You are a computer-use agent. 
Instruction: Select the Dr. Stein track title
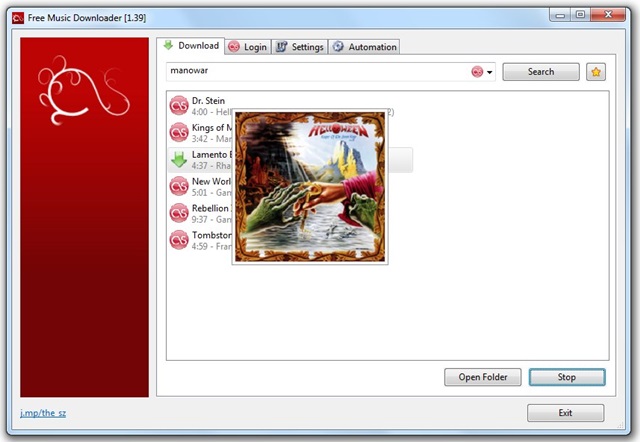[x=208, y=100]
